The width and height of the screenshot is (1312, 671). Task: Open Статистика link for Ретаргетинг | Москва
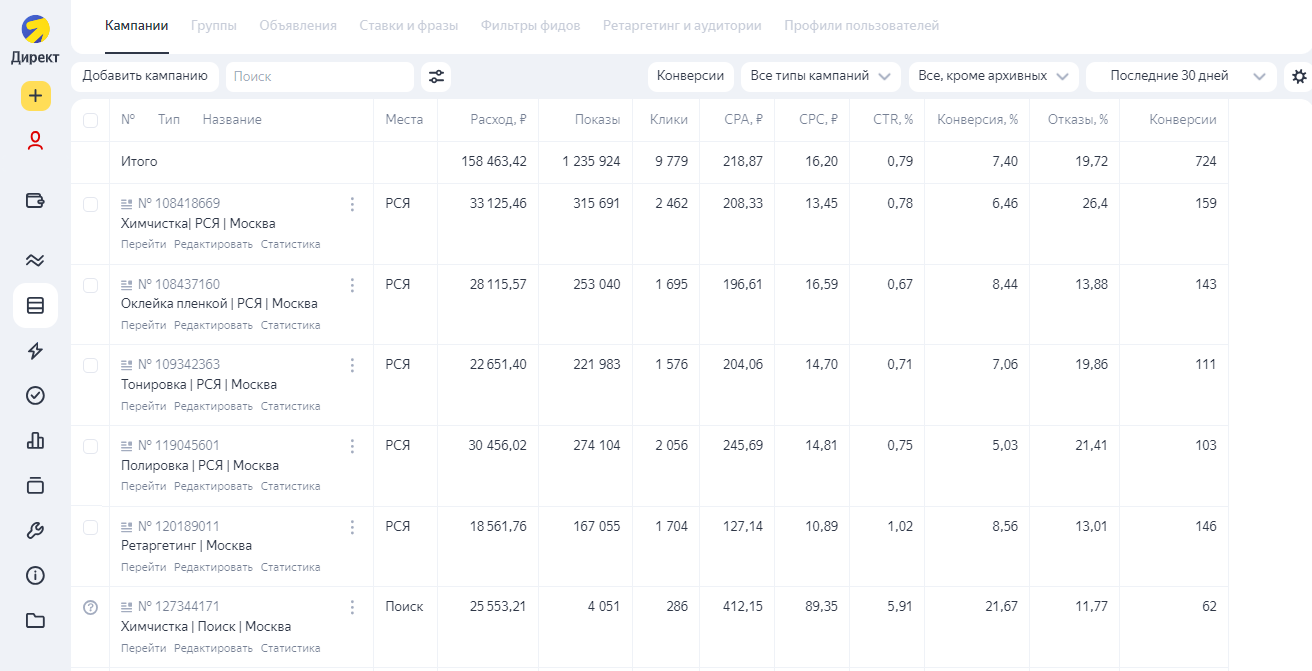click(x=290, y=567)
